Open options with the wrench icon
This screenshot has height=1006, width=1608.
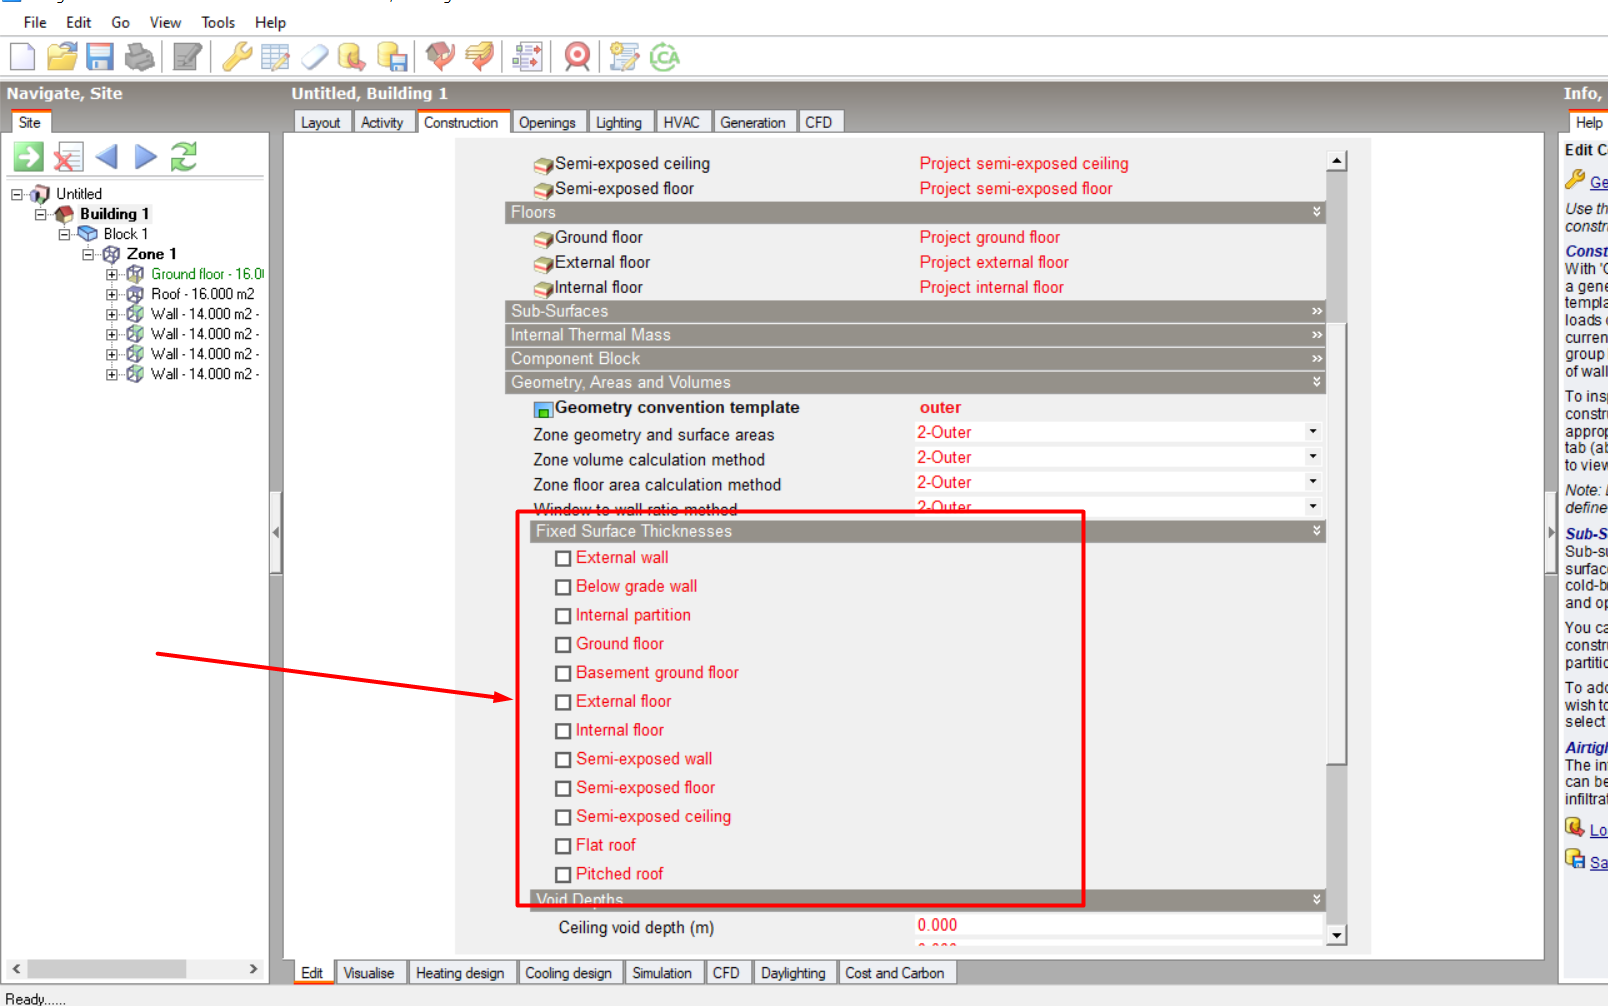pos(237,57)
